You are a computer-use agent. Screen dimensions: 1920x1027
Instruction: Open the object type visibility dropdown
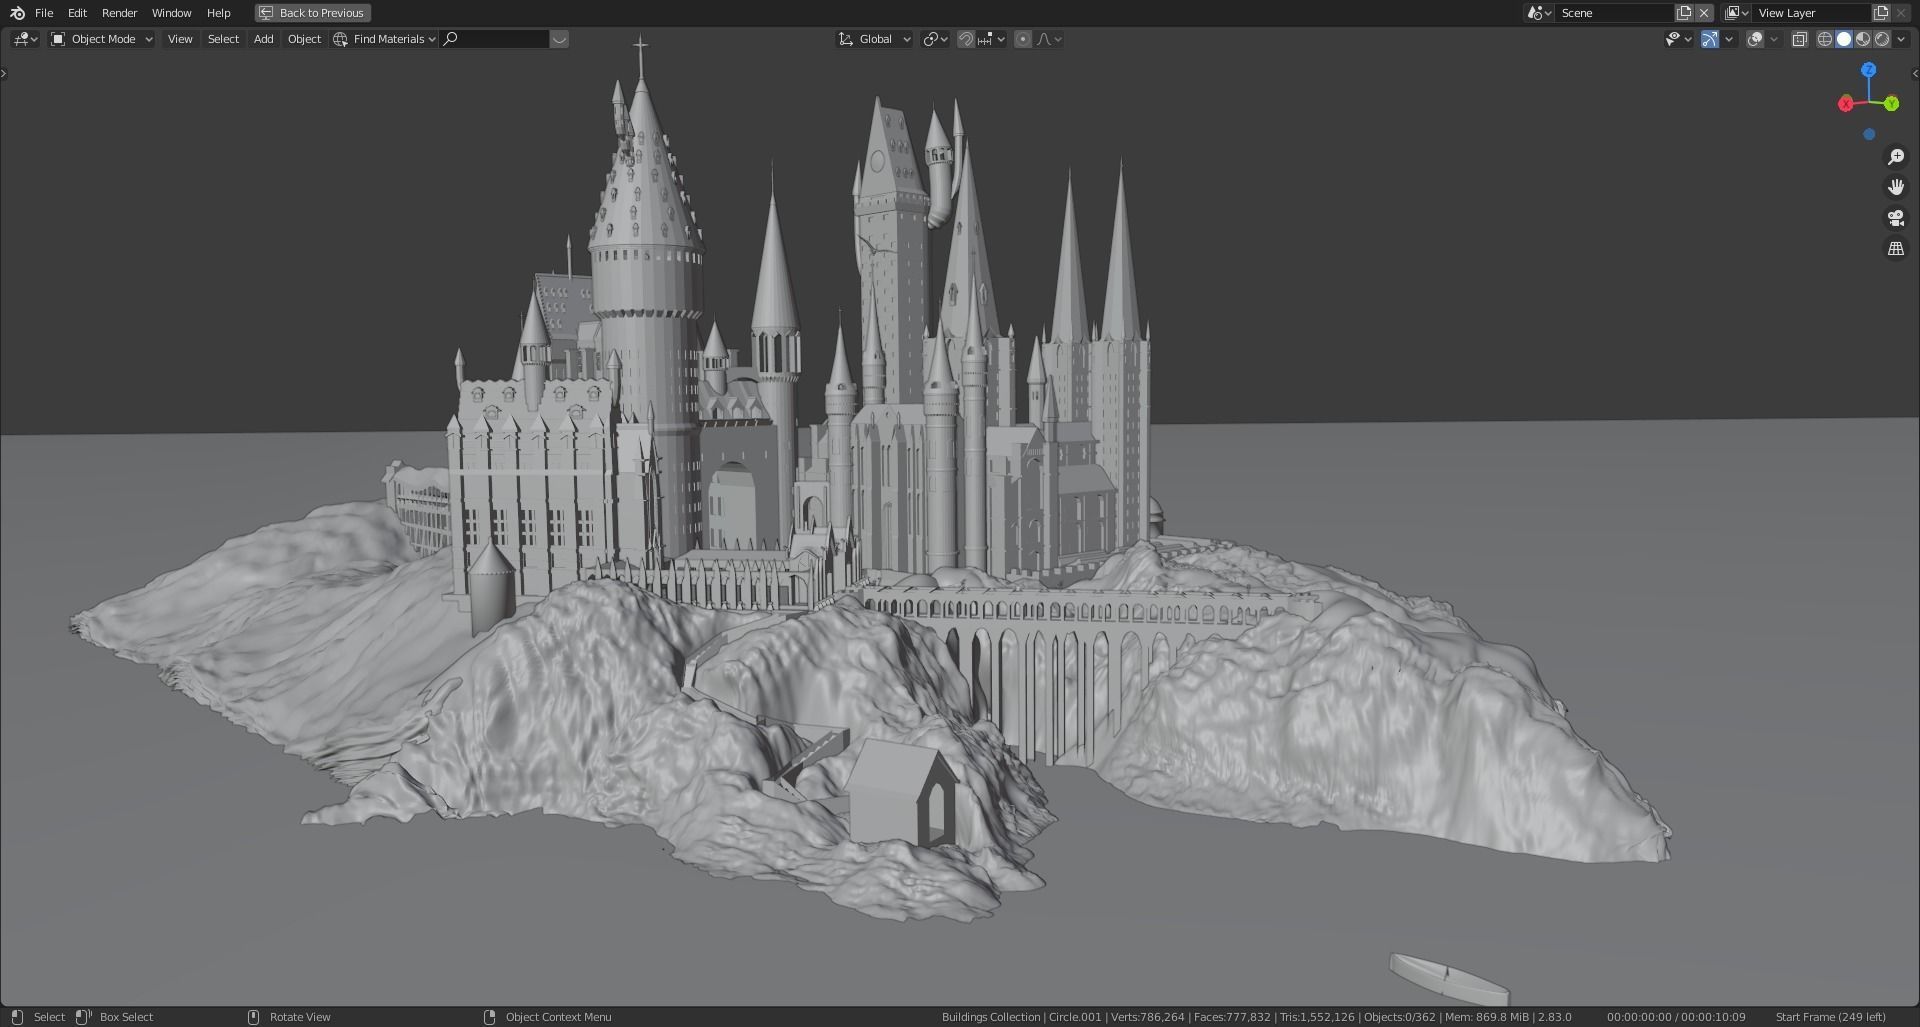1678,39
